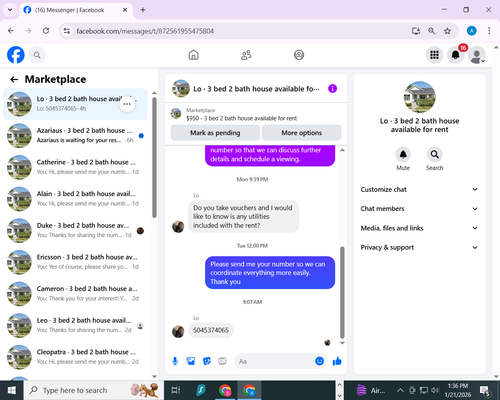Screen dimensions: 500x400
Task: Open Catherine conversation
Action: (75, 167)
